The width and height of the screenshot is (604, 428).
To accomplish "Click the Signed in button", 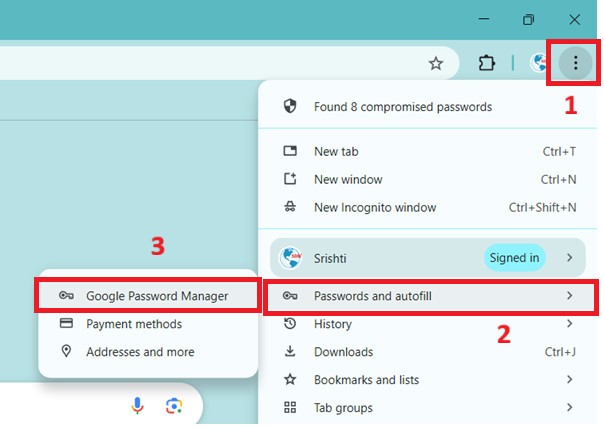I will pyautogui.click(x=514, y=258).
